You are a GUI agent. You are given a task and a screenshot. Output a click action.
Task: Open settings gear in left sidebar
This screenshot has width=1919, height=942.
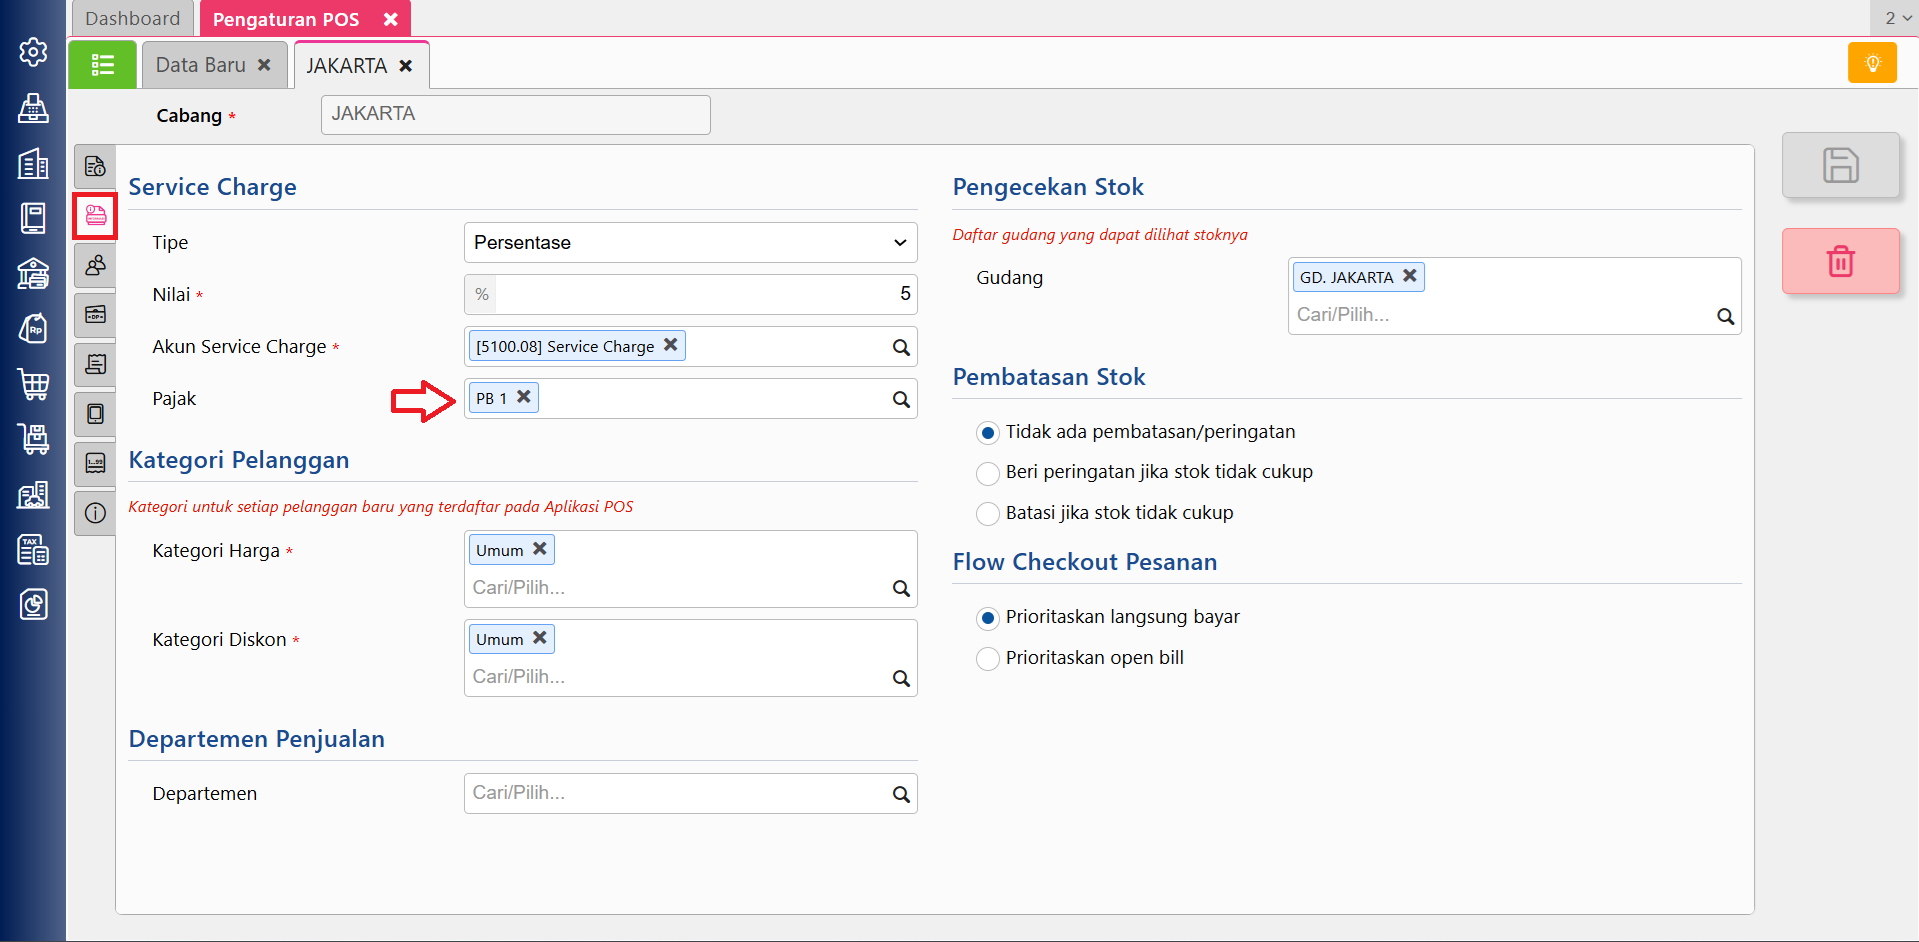click(33, 52)
